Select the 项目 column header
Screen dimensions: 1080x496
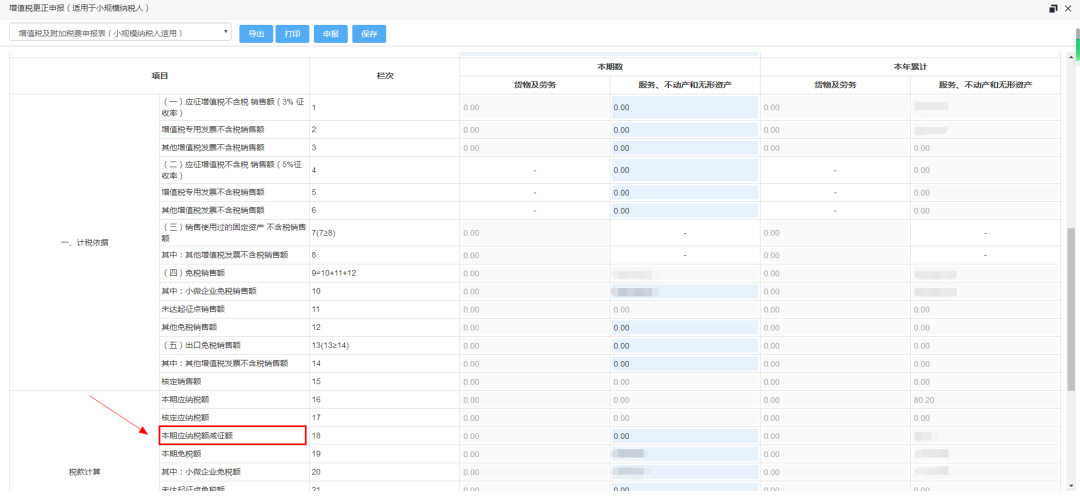[x=160, y=76]
